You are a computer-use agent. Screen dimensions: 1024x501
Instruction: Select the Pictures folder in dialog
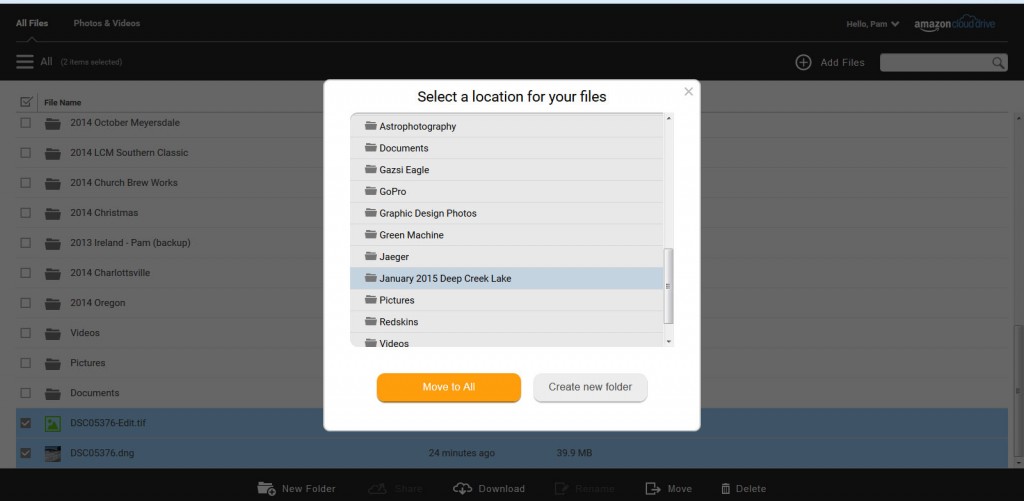point(507,300)
